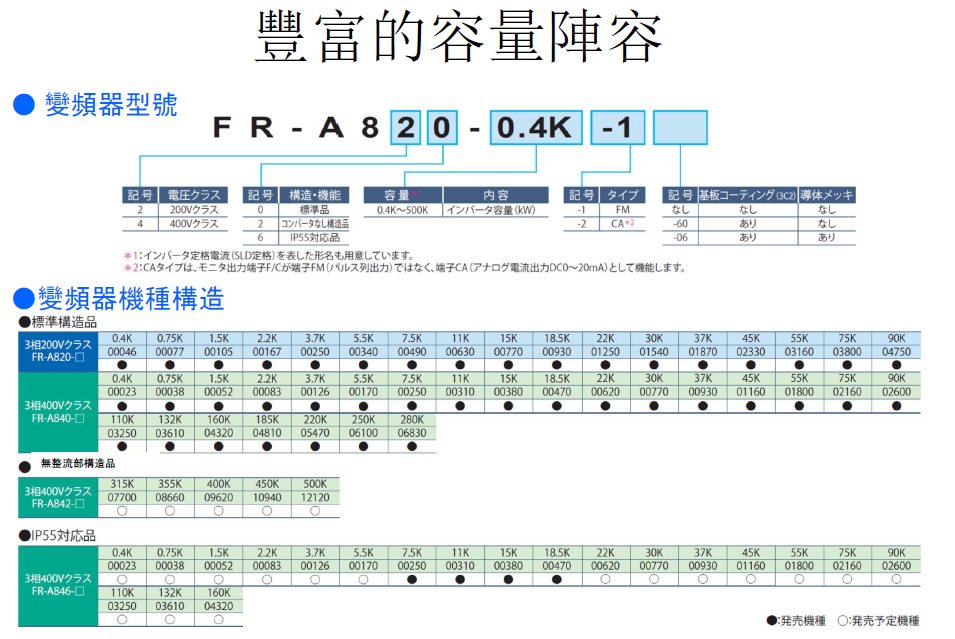Click the 450K capacity cell
The width and height of the screenshot is (955, 639).
point(267,484)
